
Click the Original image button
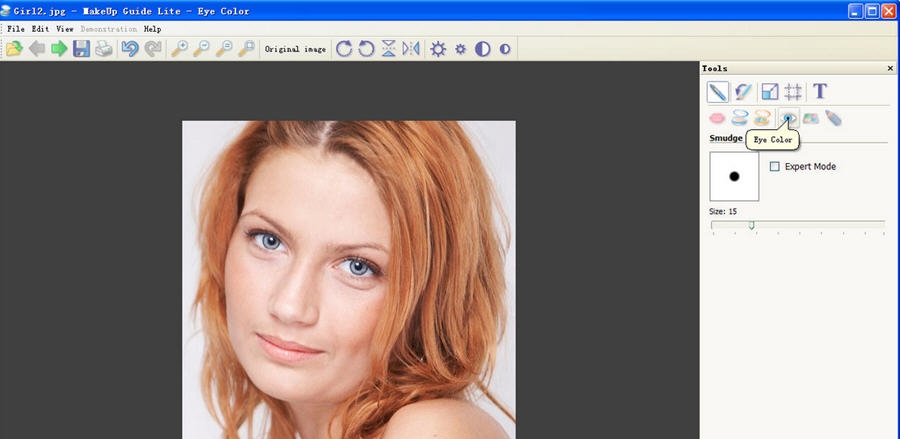295,49
